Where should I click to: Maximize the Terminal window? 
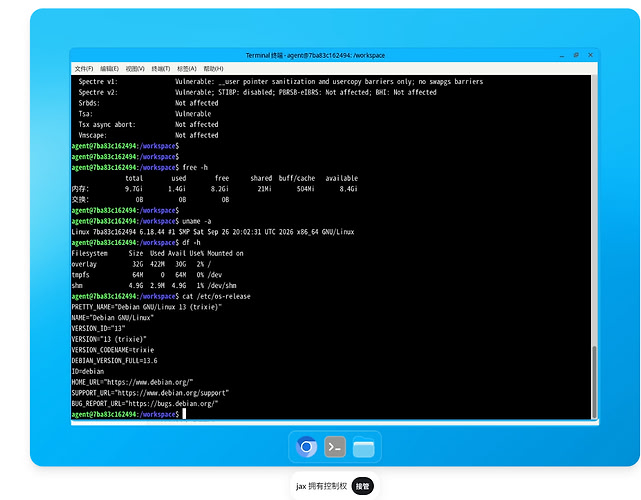(576, 55)
